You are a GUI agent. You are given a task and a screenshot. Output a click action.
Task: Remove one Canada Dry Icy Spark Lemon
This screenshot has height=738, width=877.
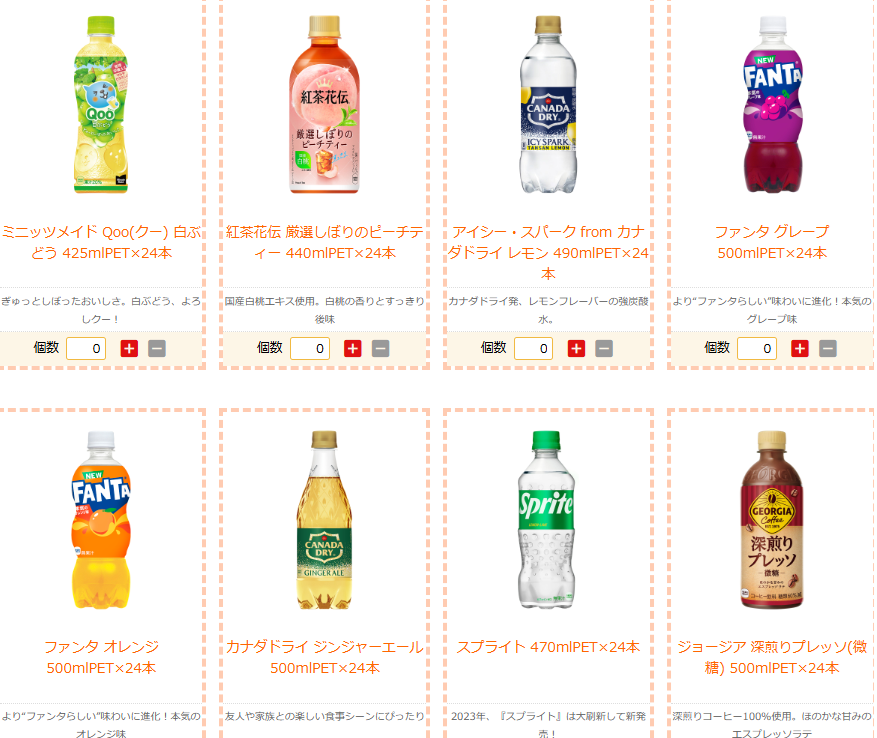(604, 349)
